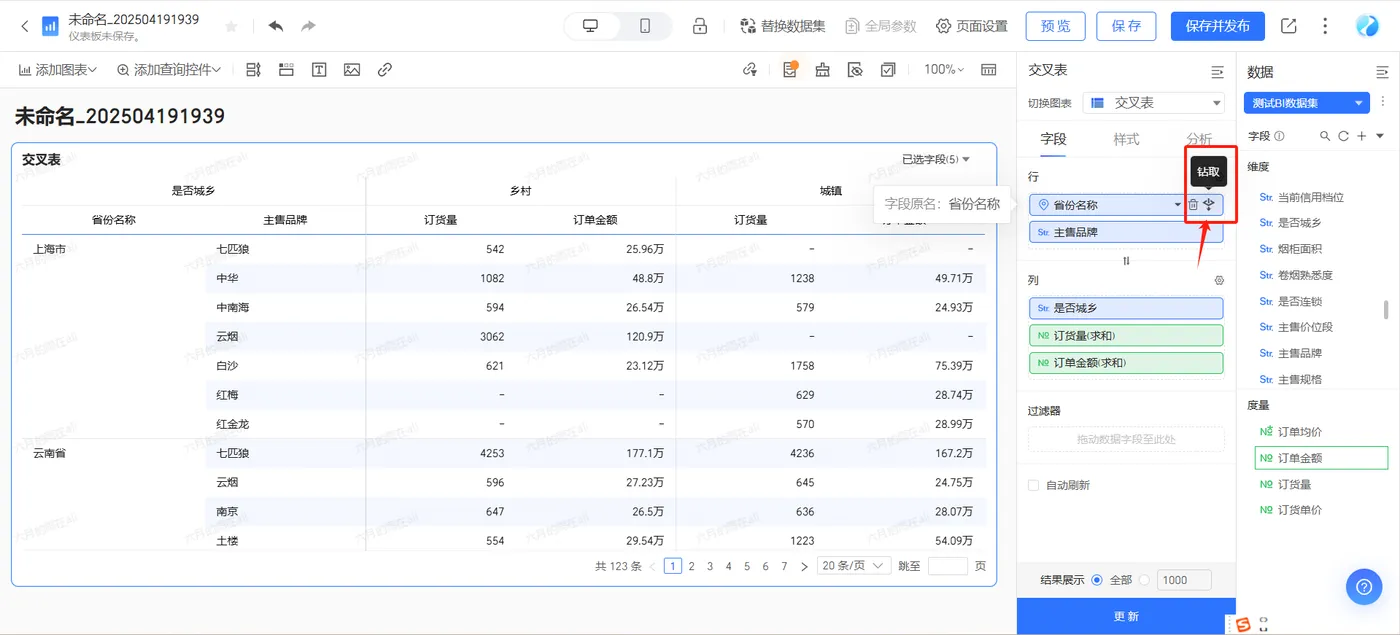
Task: Redo the last action
Action: point(308,26)
